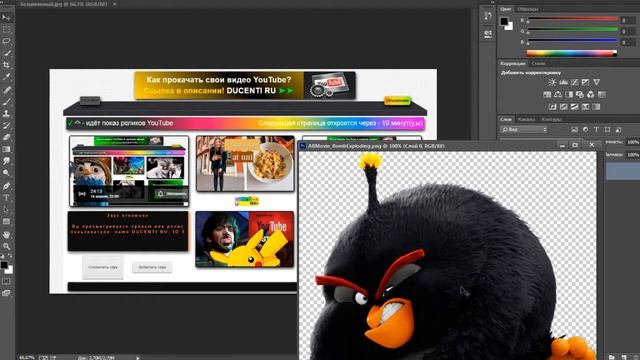Open the History panel icon
The width and height of the screenshot is (640, 360).
[488, 16]
